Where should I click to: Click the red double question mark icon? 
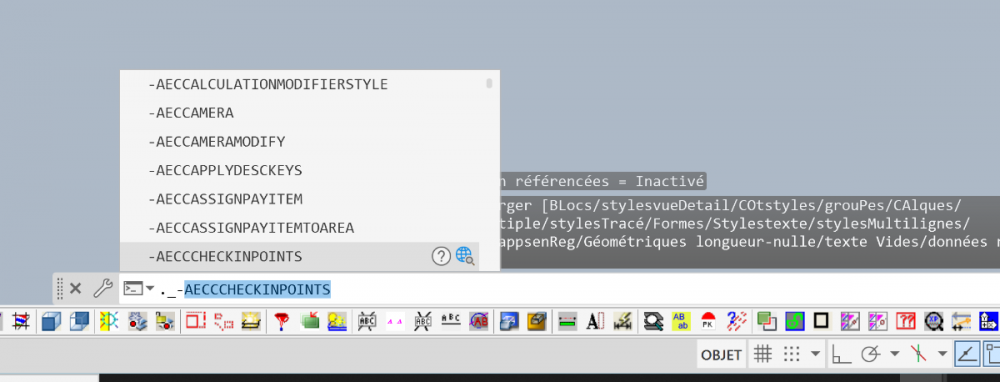point(906,321)
